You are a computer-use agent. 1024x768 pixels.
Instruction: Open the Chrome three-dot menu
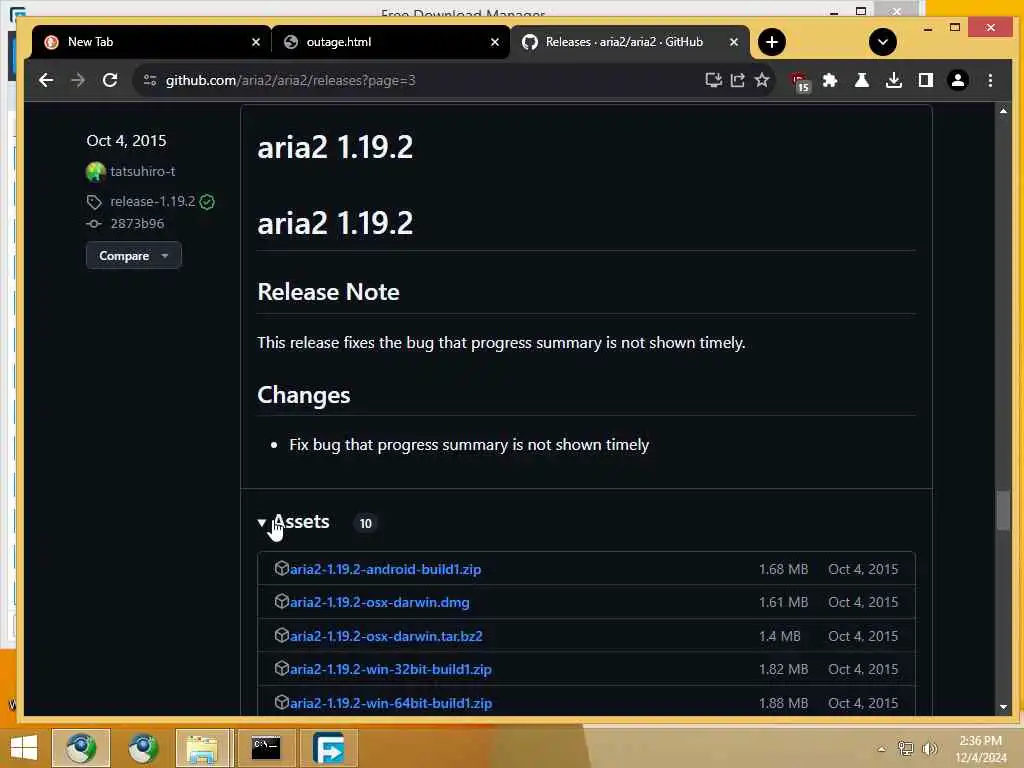coord(990,80)
